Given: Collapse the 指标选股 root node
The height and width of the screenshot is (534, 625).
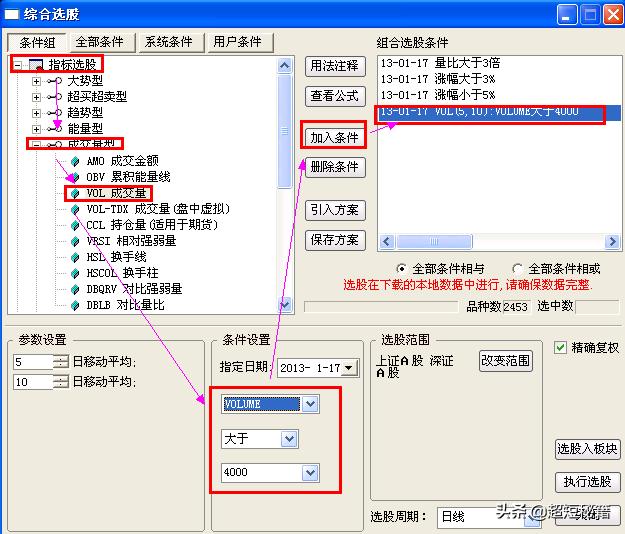Looking at the screenshot, I should tap(18, 65).
